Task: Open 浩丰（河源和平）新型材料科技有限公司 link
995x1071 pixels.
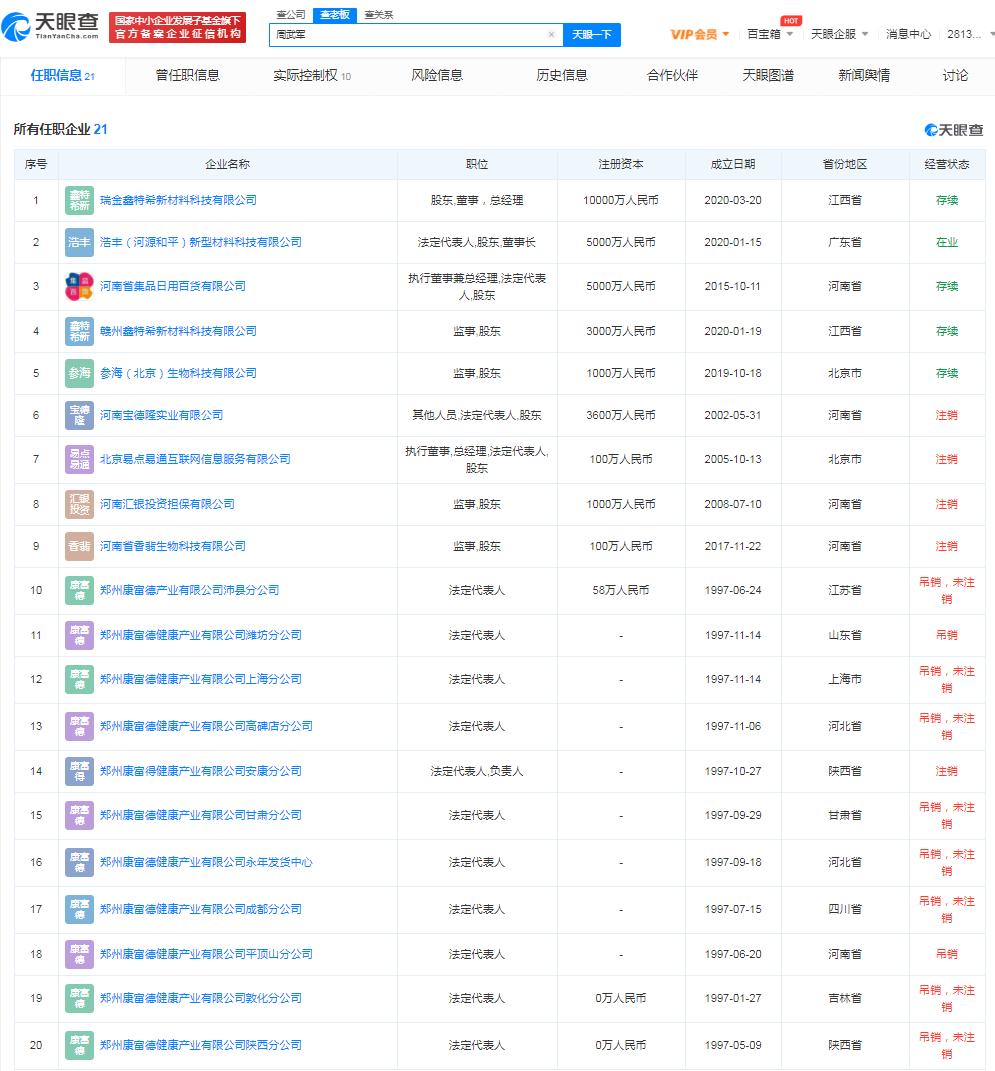Action: (x=201, y=242)
